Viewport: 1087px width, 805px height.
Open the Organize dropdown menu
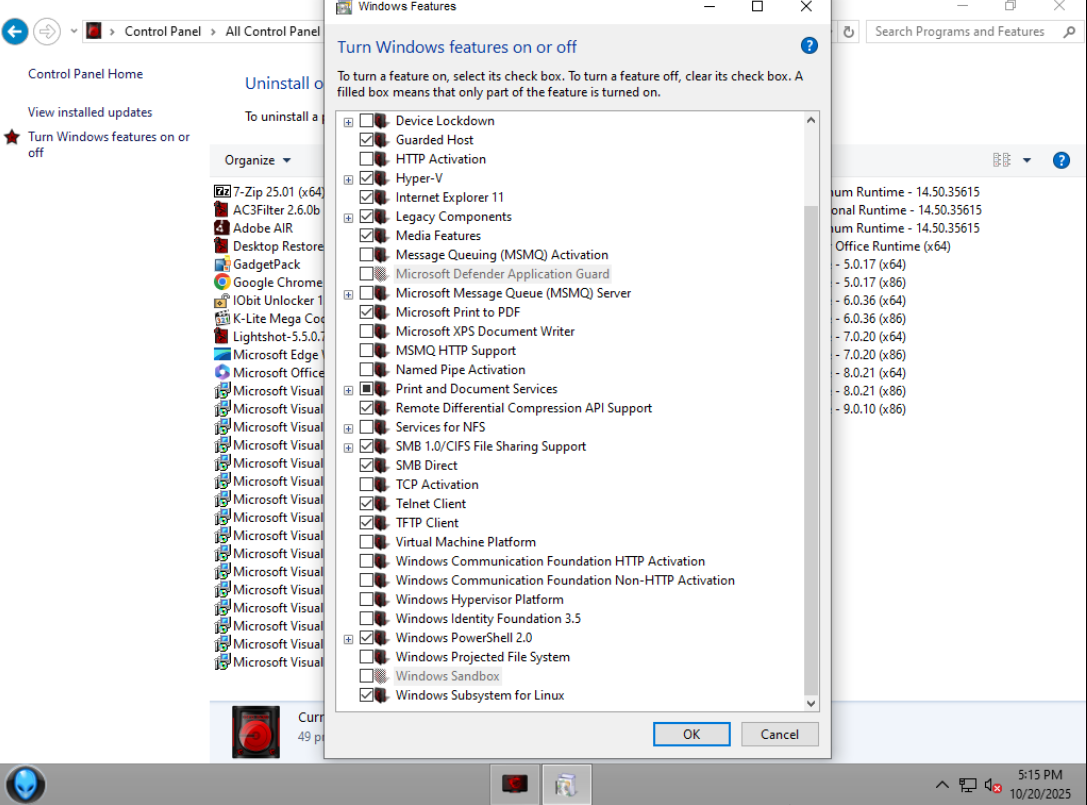(x=257, y=160)
